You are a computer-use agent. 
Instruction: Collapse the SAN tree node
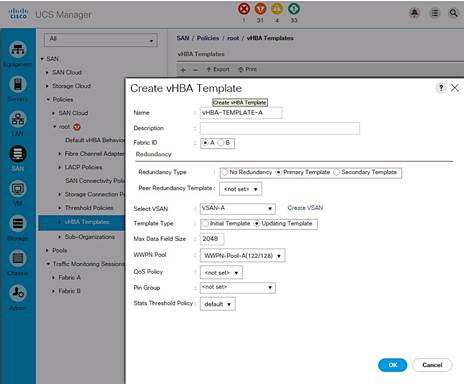pos(42,59)
